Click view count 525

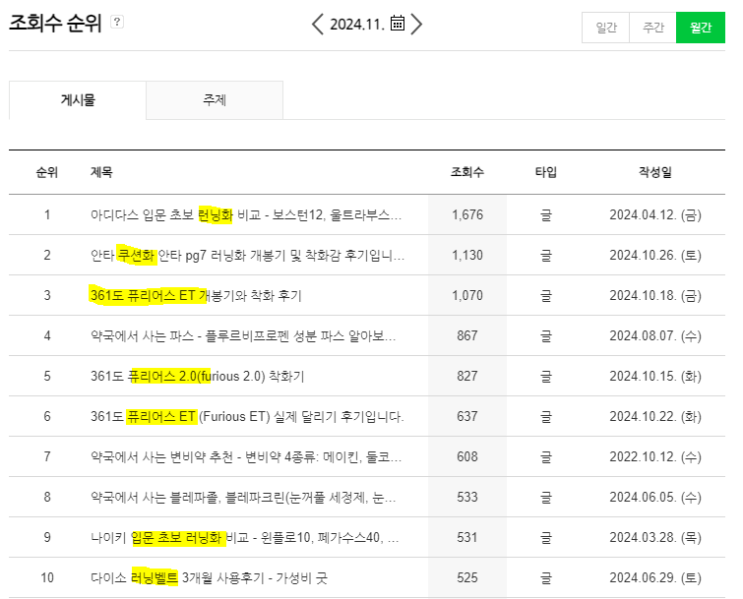pos(467,578)
